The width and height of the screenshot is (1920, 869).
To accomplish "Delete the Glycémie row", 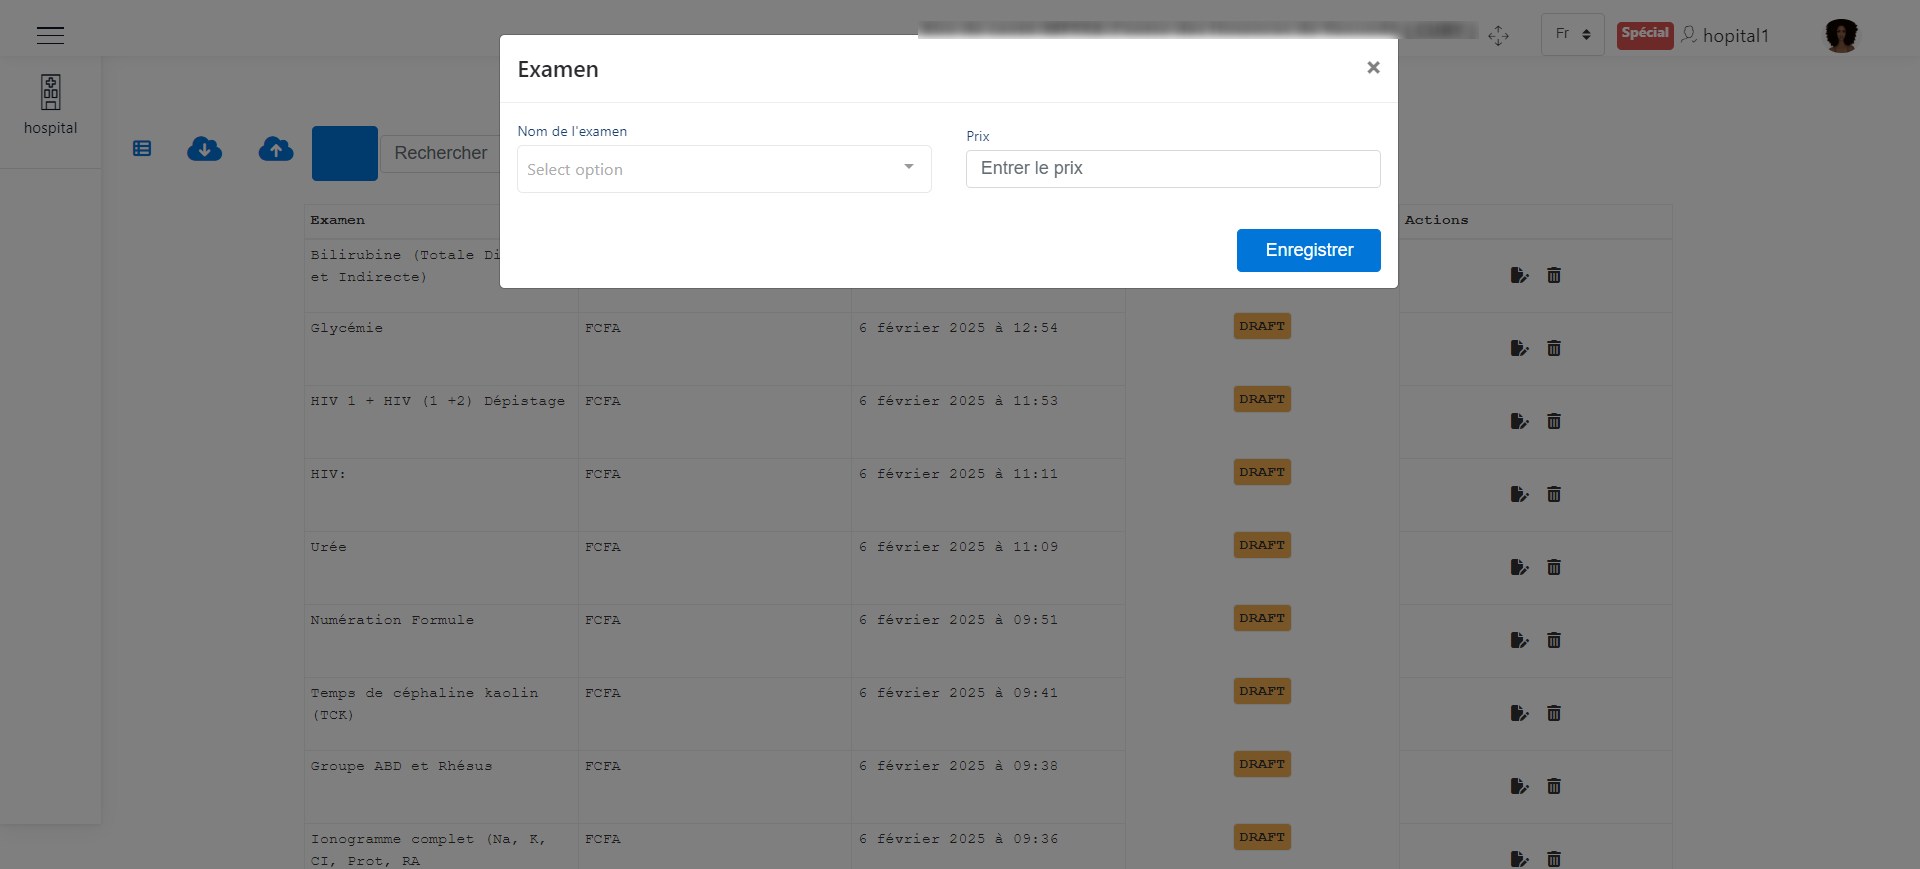I will 1554,348.
